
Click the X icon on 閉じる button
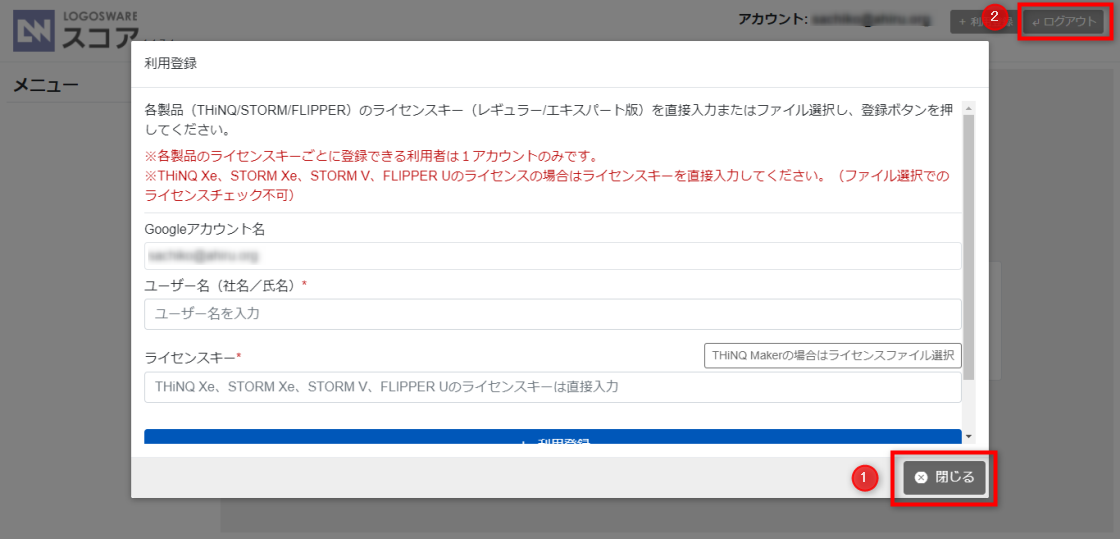pyautogui.click(x=921, y=478)
